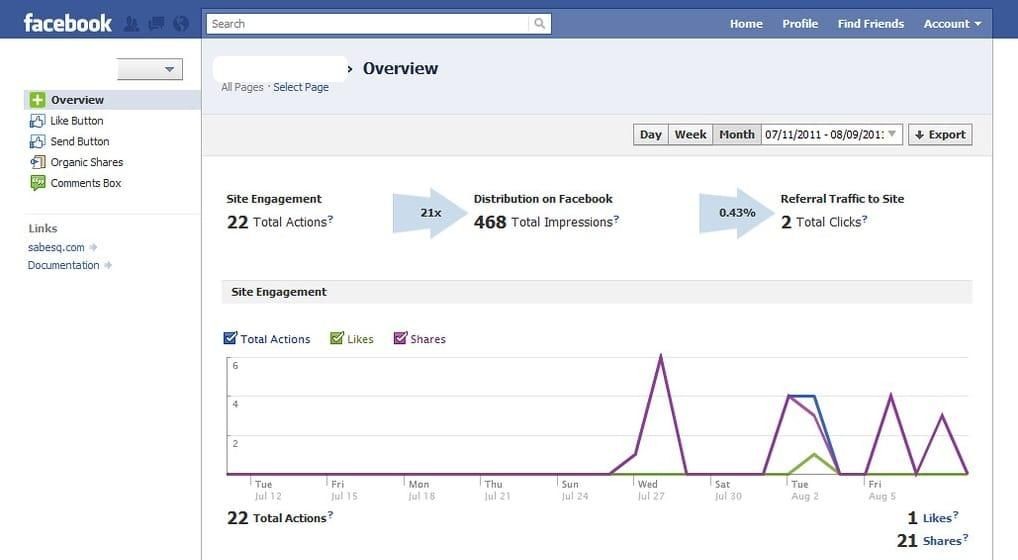Screen dimensions: 1018x560
Task: Click the Organic Shares icon
Action: (38, 162)
